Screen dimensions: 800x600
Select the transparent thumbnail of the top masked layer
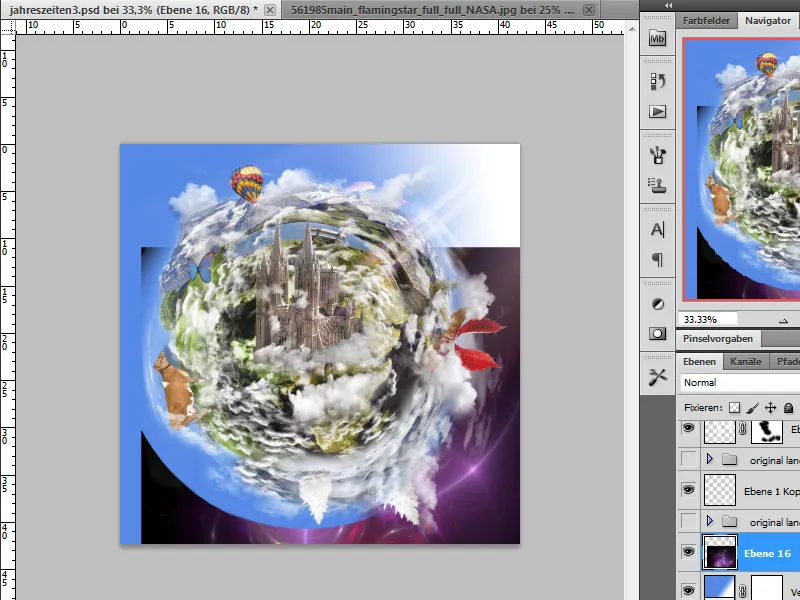(720, 432)
